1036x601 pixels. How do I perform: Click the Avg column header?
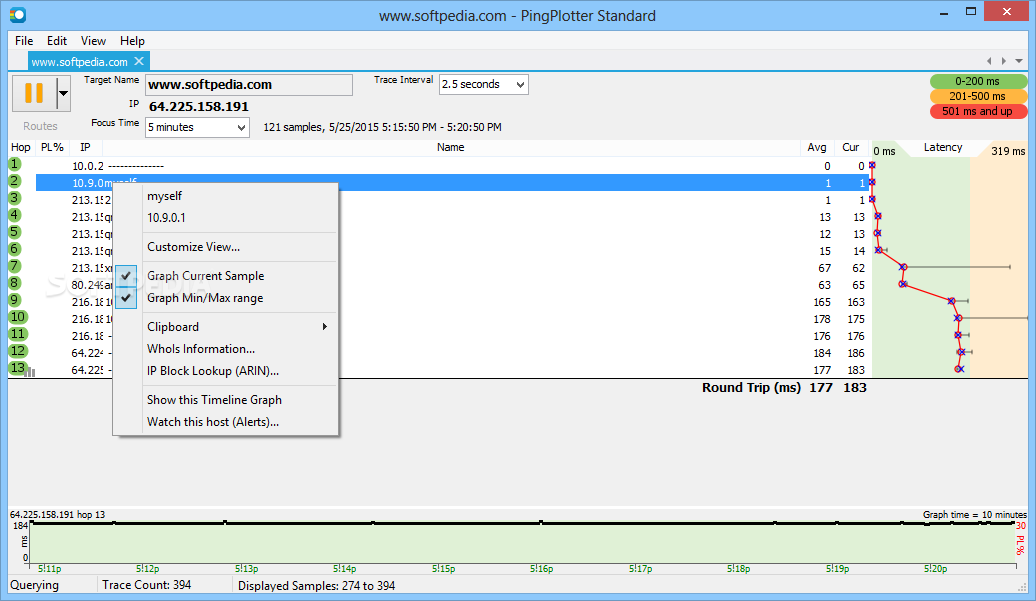click(x=817, y=147)
